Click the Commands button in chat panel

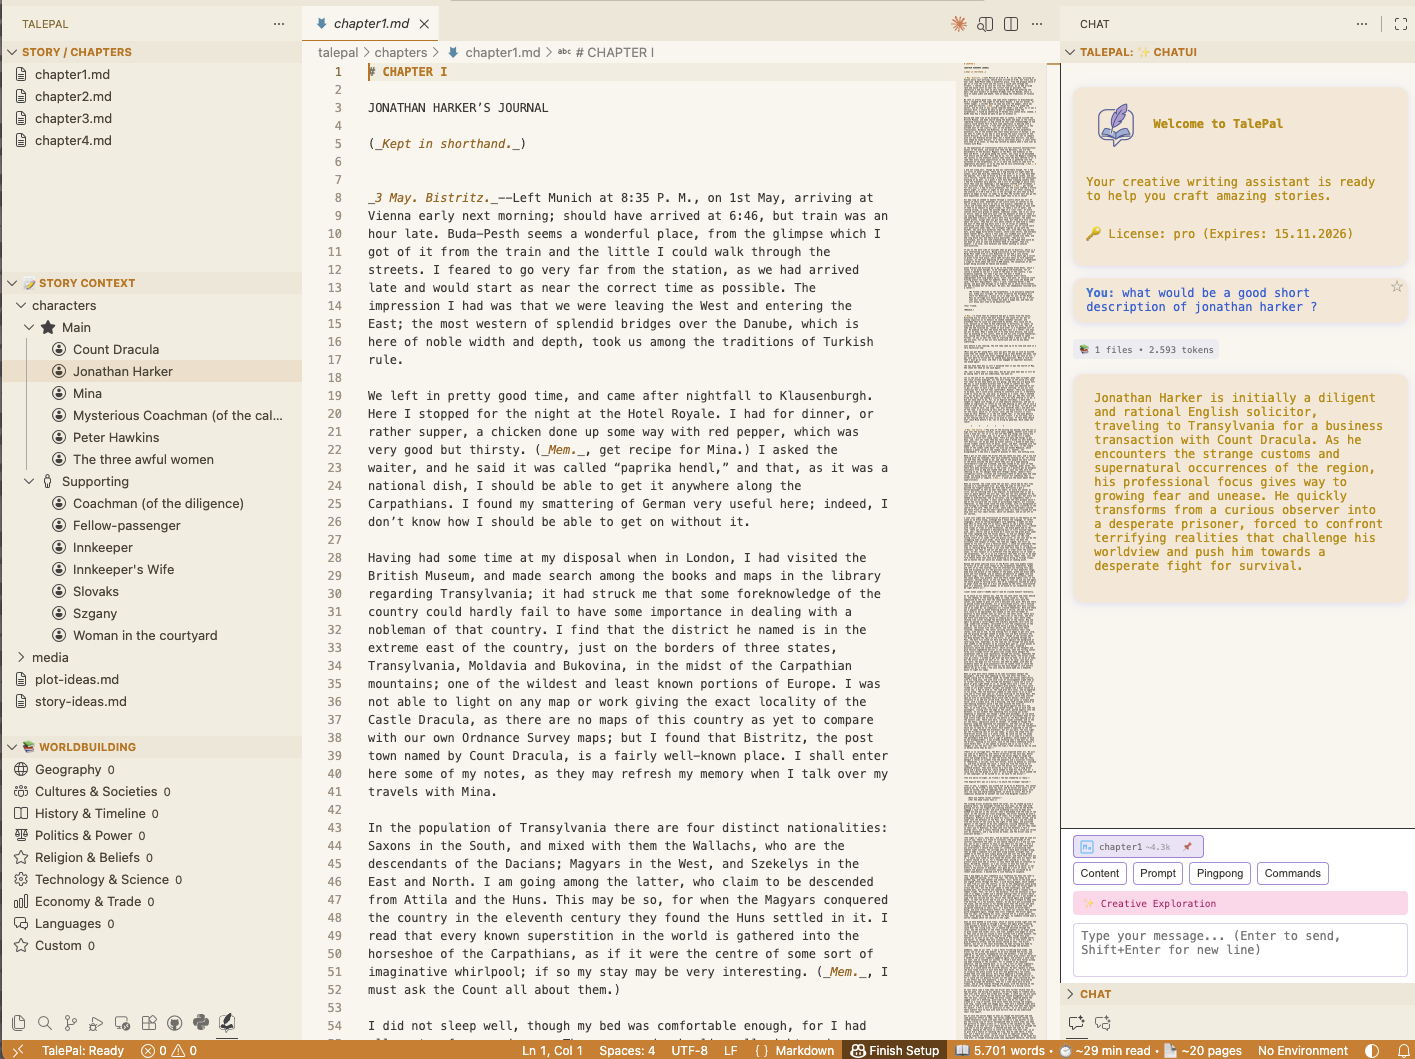point(1292,873)
